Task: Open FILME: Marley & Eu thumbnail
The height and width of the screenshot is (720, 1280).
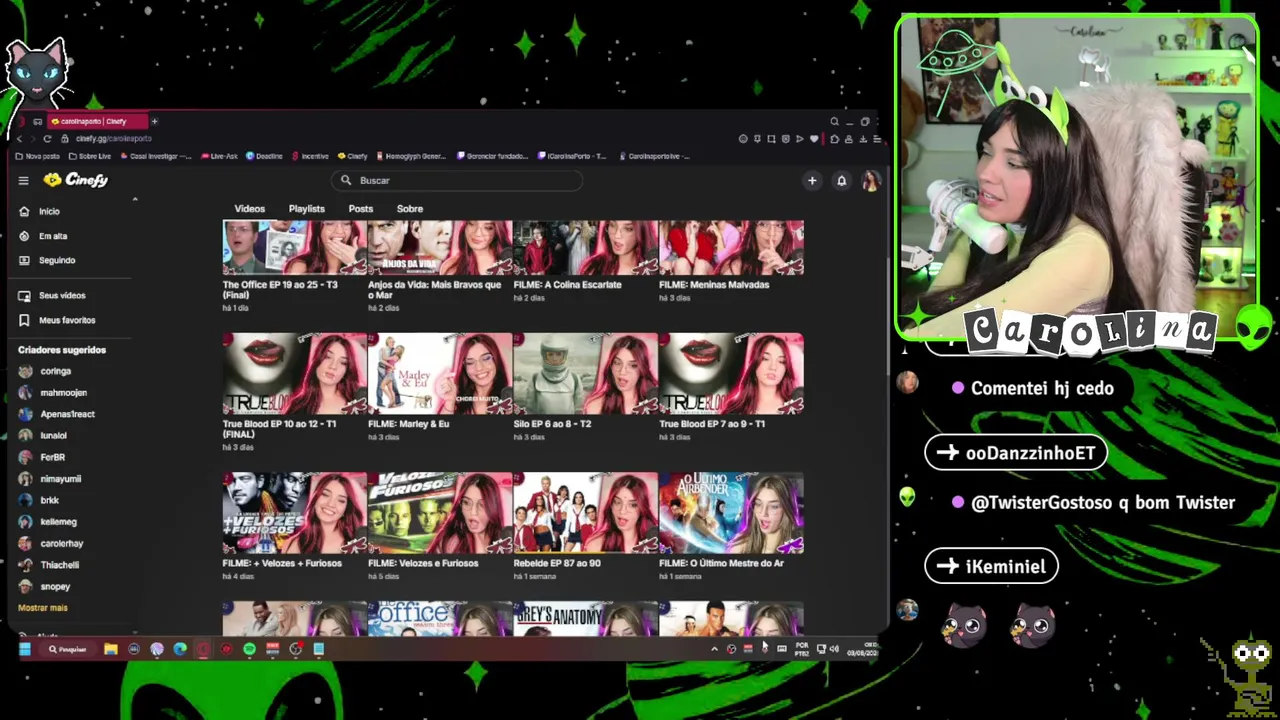Action: point(440,374)
